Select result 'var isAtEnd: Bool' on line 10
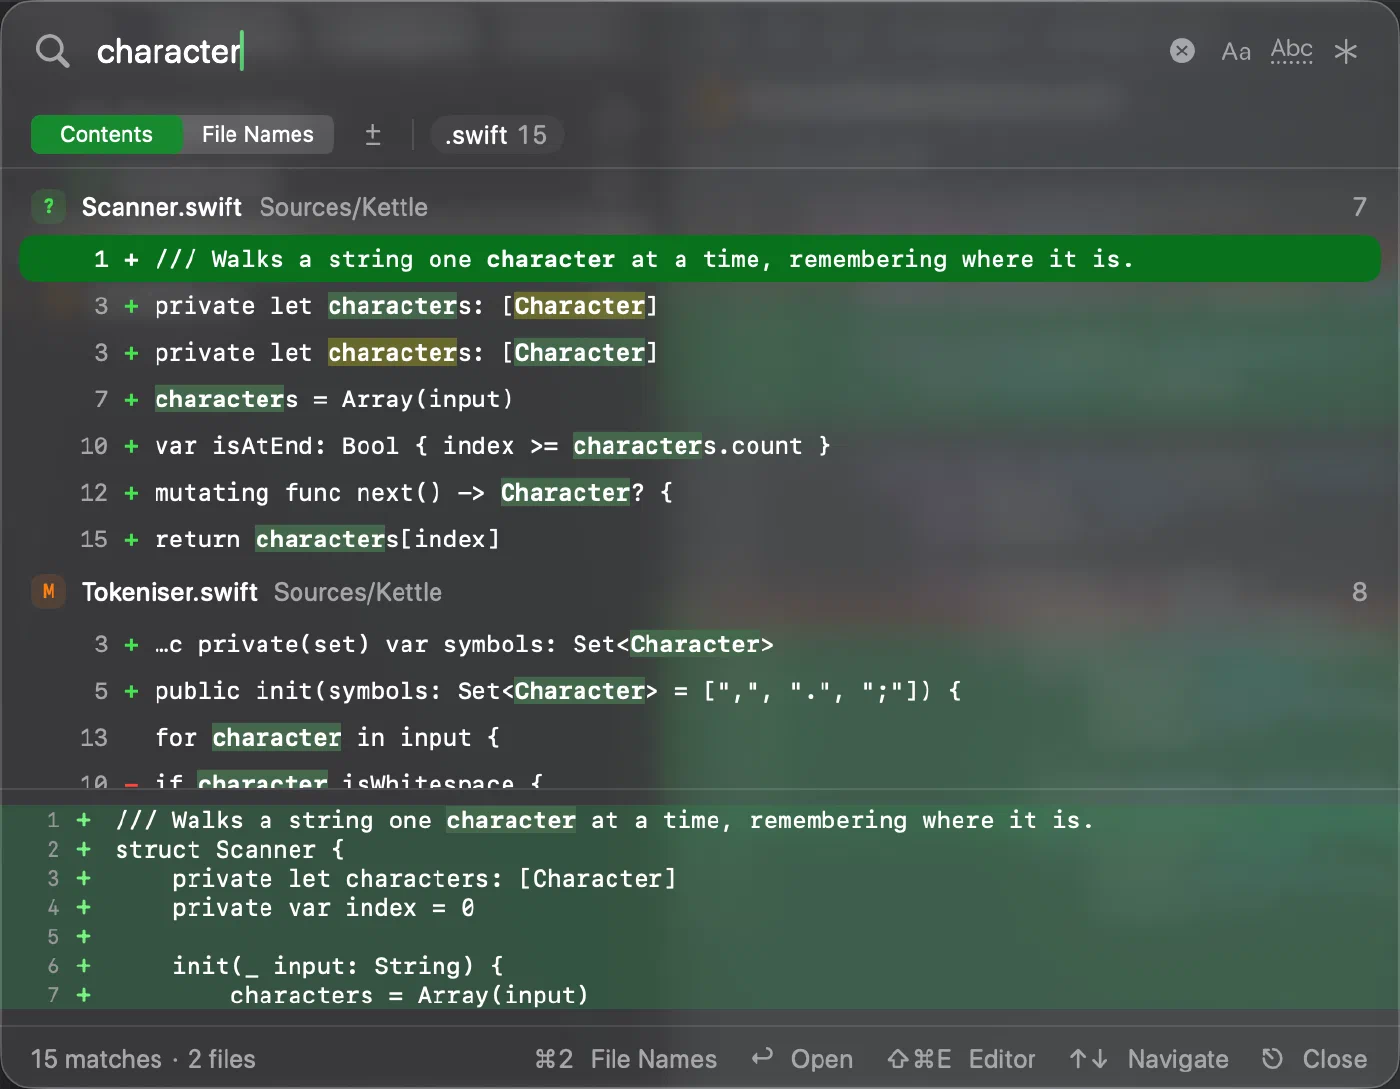This screenshot has height=1089, width=1400. [700, 446]
